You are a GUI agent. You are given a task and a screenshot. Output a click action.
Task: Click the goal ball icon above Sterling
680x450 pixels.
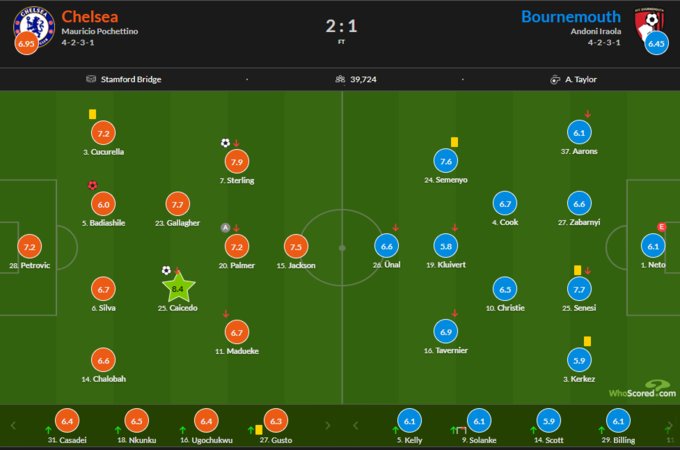click(225, 142)
